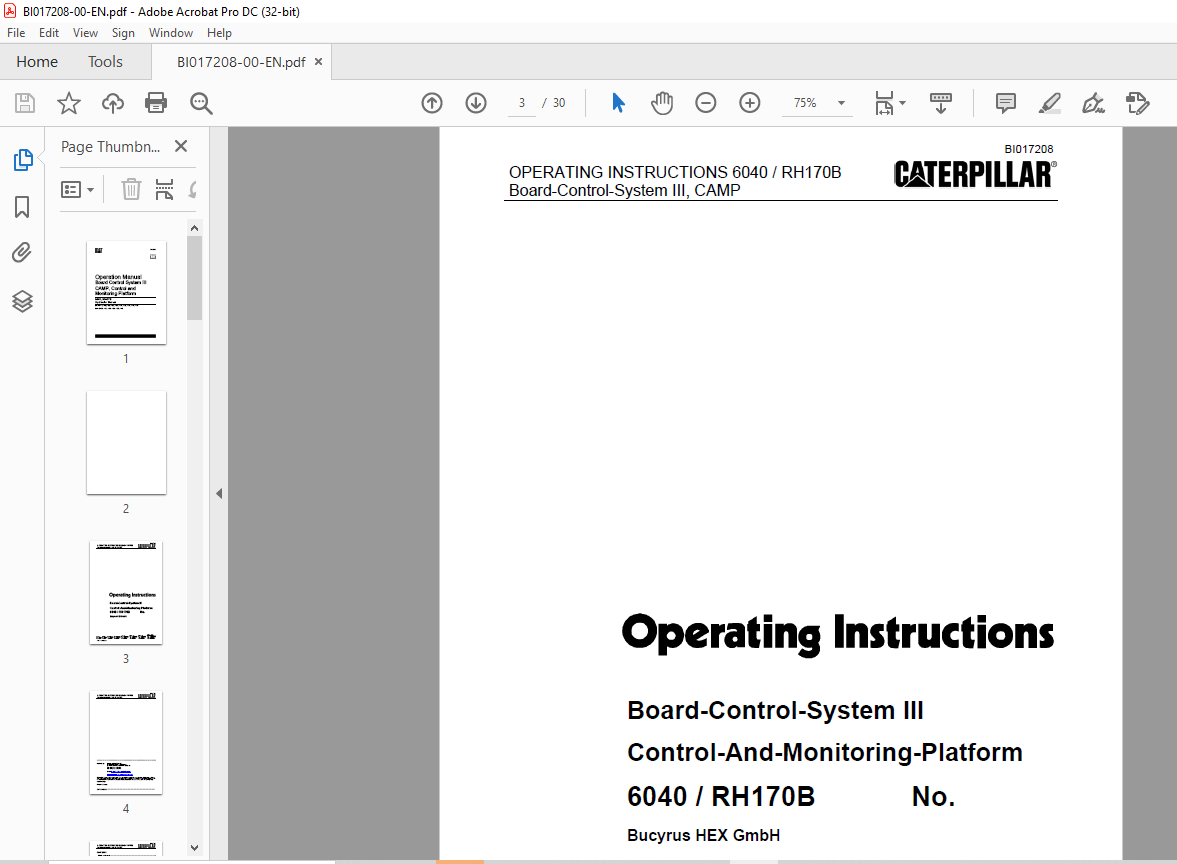Click the print pages thumbnail icon

[164, 189]
